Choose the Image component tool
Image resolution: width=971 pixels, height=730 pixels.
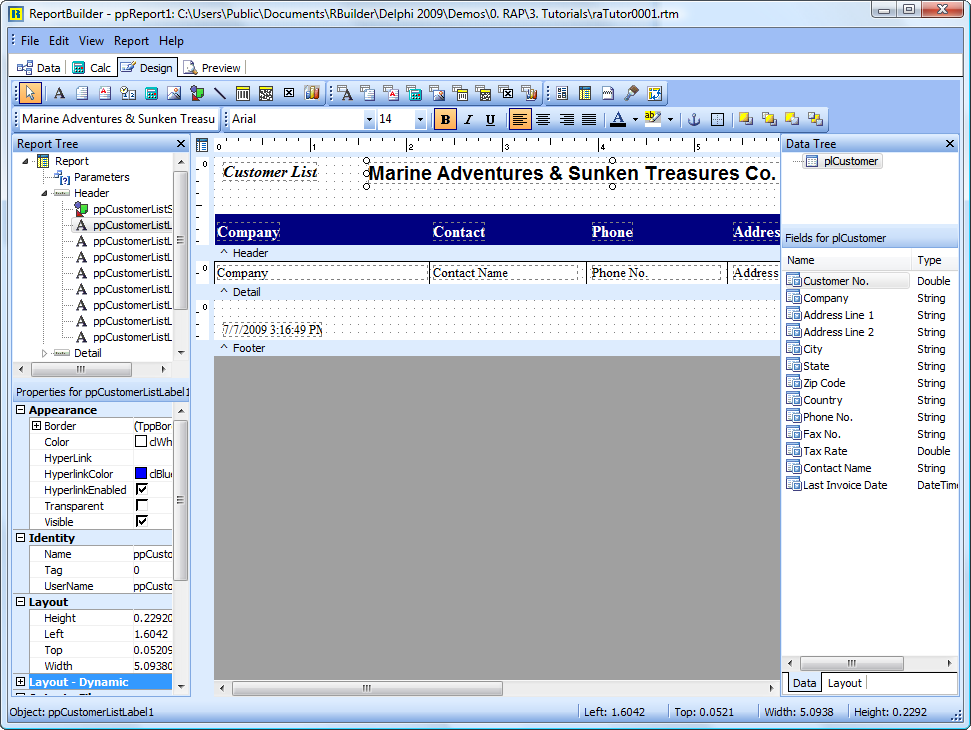[x=174, y=93]
